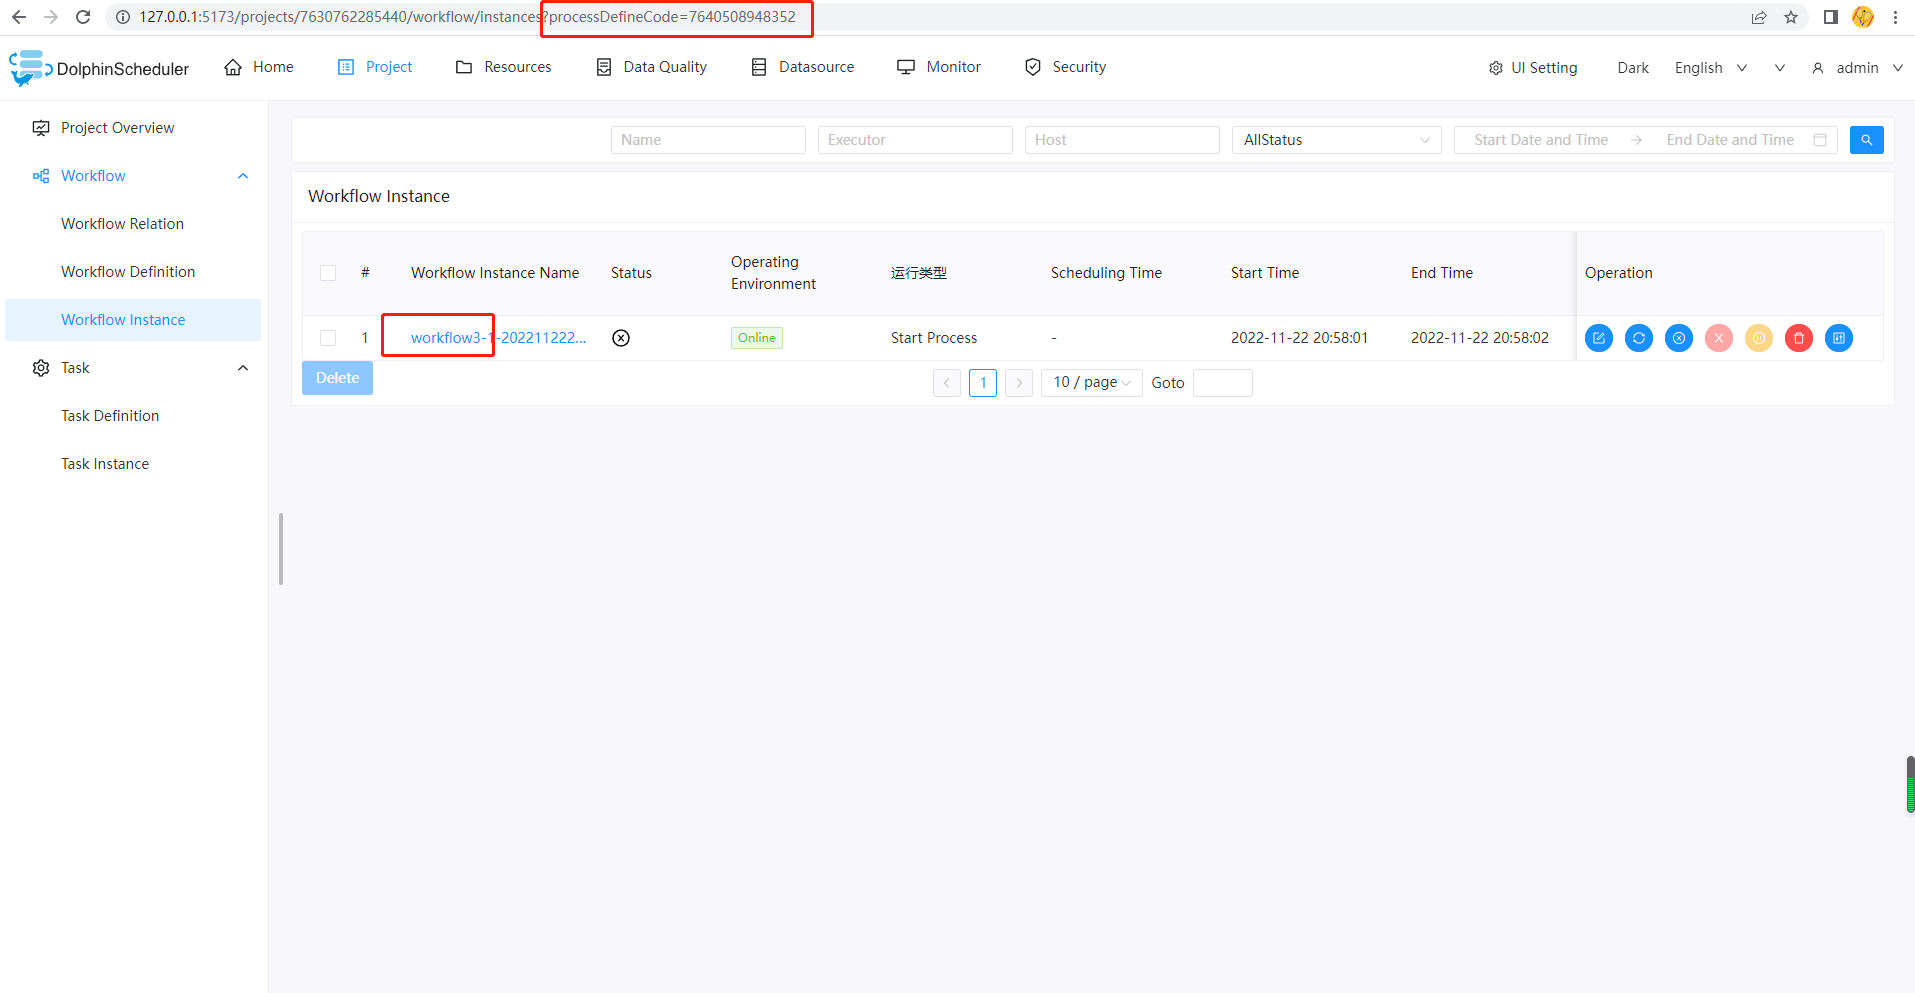The image size is (1915, 993).
Task: Share this page via address bar icon
Action: (x=1759, y=17)
